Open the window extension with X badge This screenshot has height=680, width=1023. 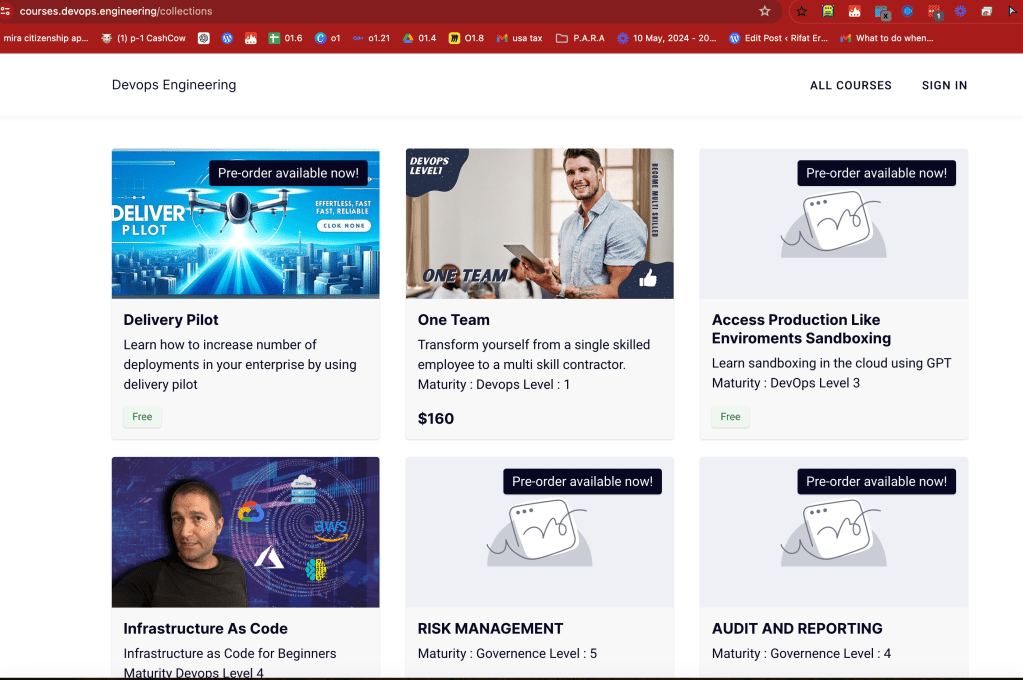coord(882,12)
